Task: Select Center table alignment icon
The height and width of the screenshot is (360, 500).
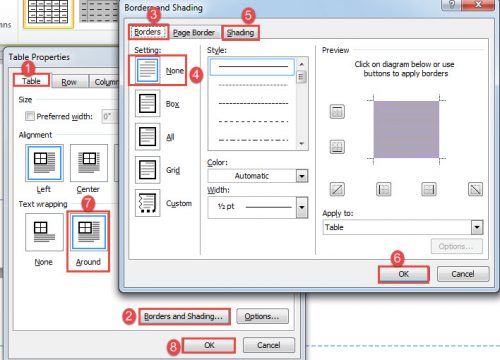Action: coord(89,163)
